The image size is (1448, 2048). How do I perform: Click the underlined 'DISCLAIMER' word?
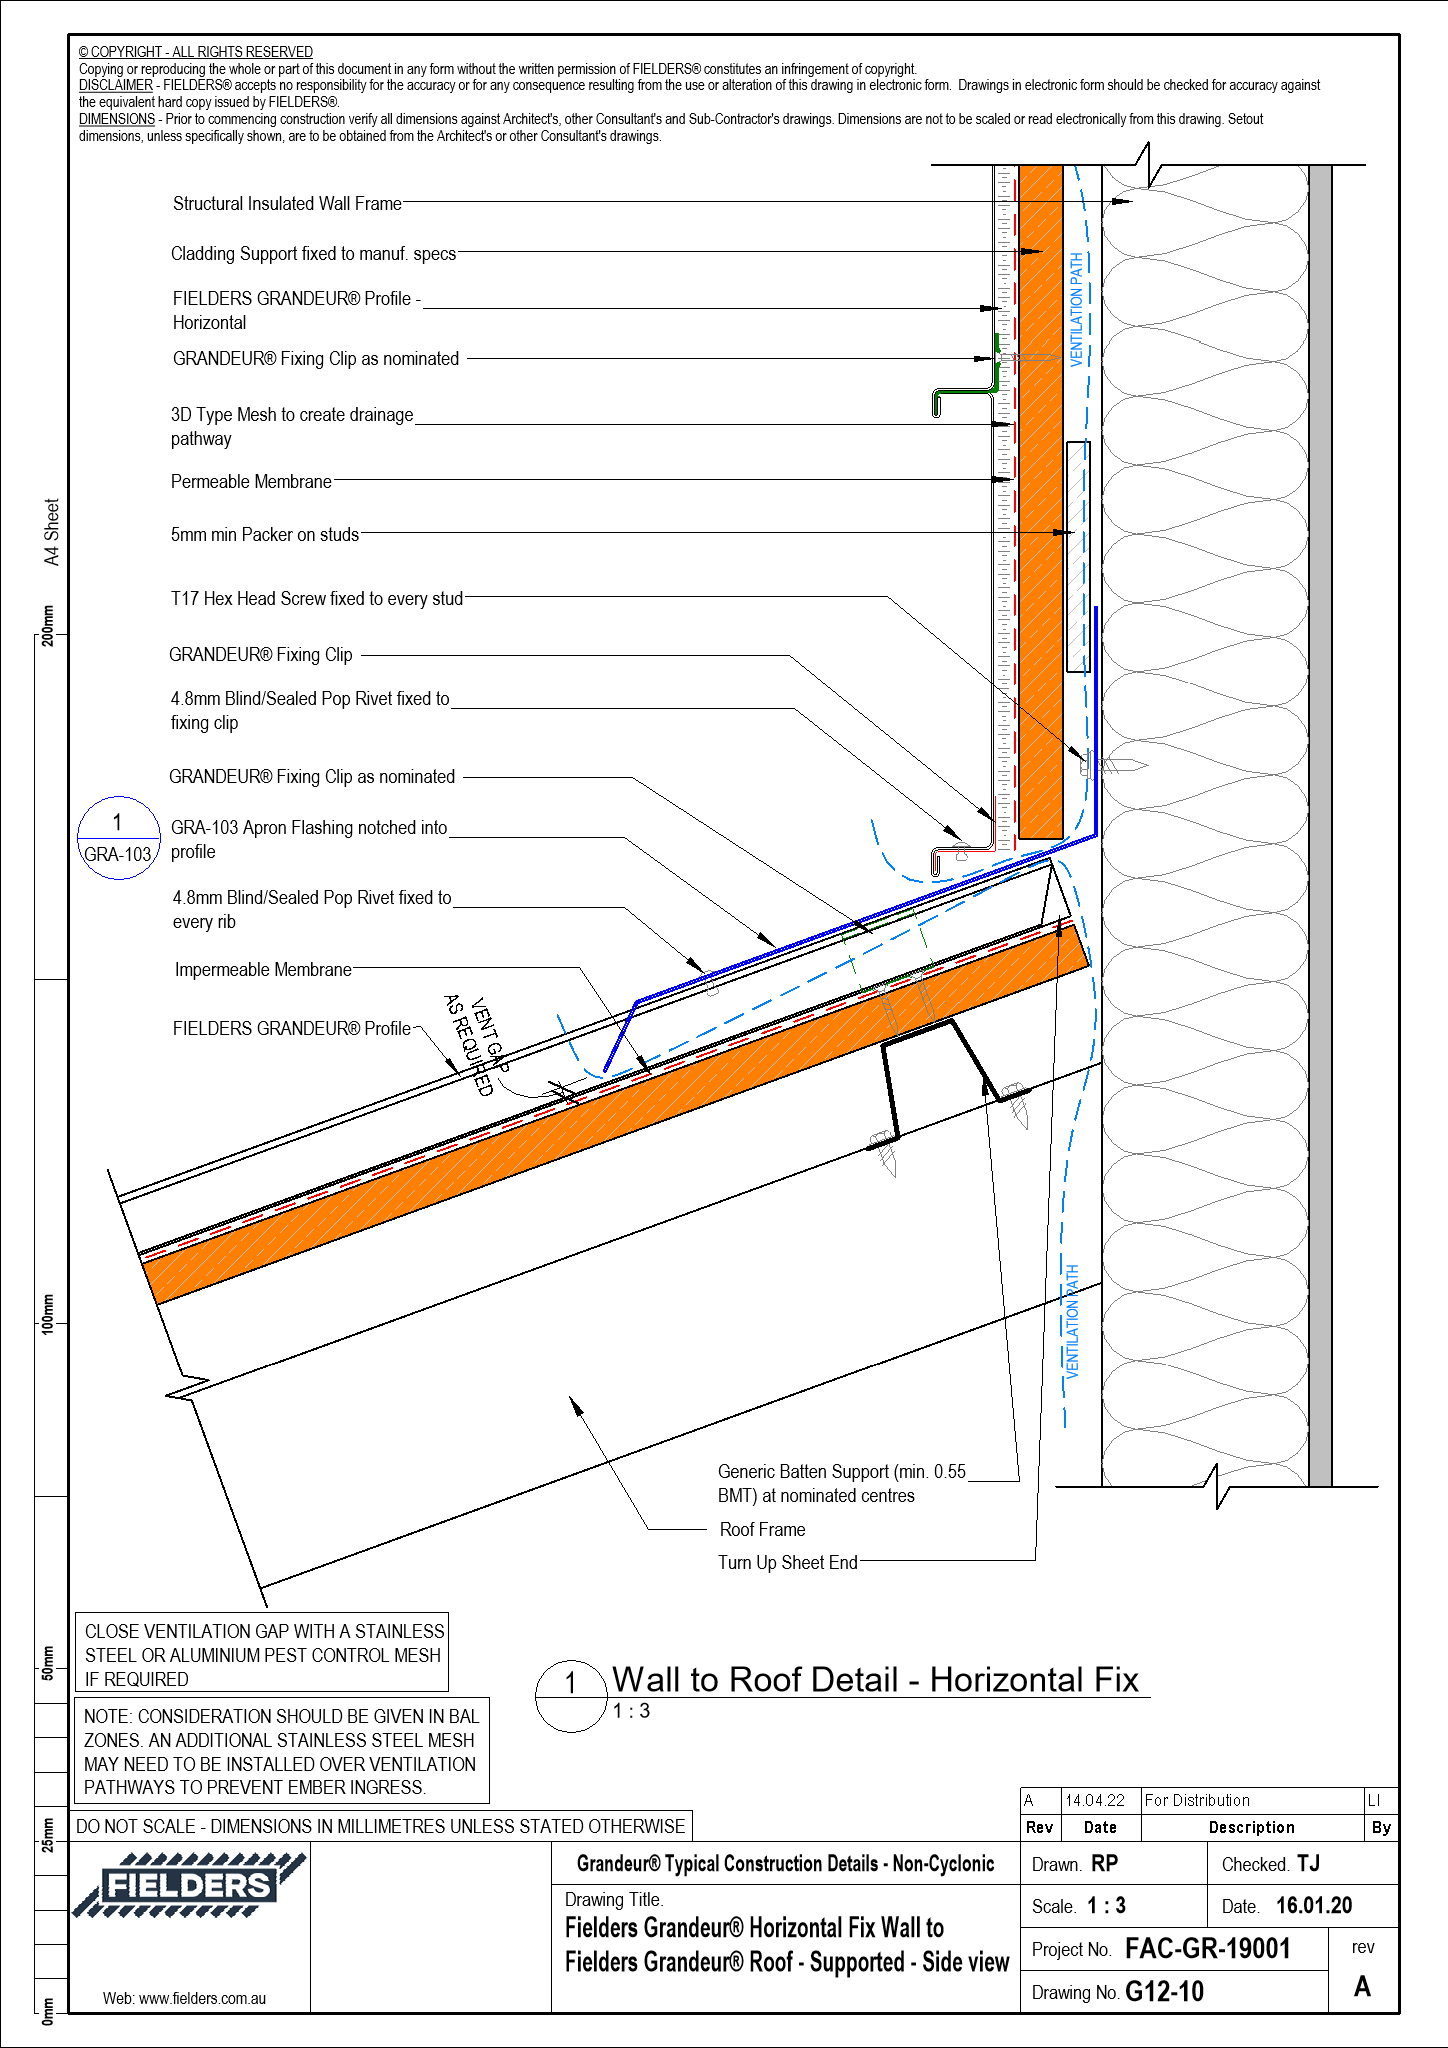click(116, 86)
